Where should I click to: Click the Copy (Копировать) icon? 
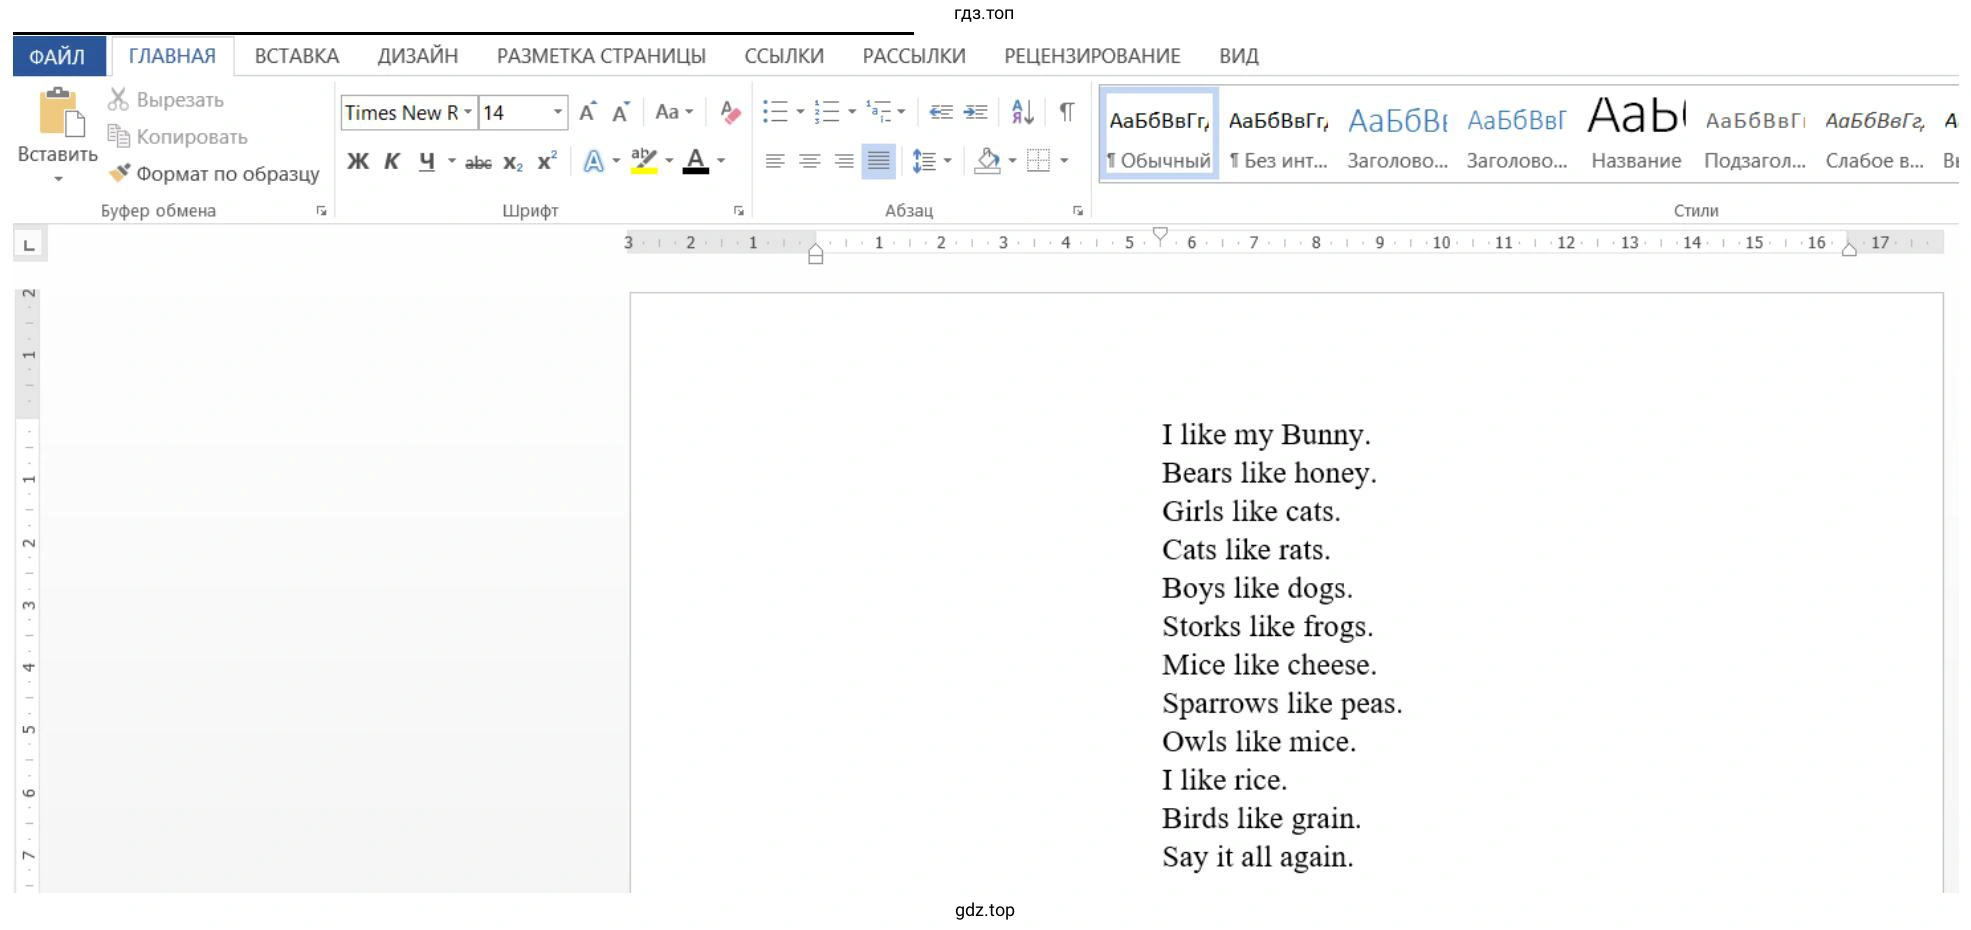[118, 136]
